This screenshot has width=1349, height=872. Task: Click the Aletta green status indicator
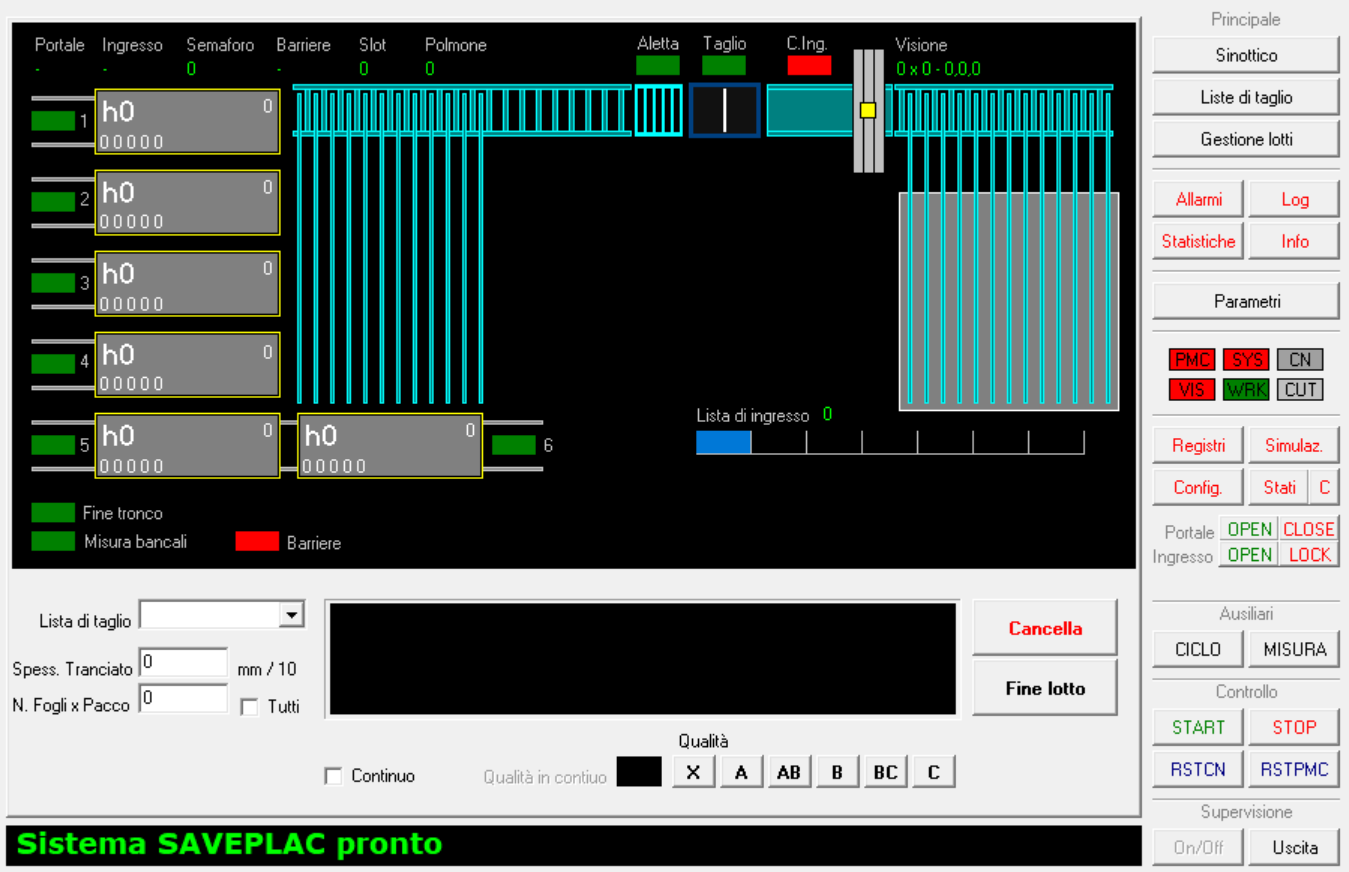click(658, 65)
